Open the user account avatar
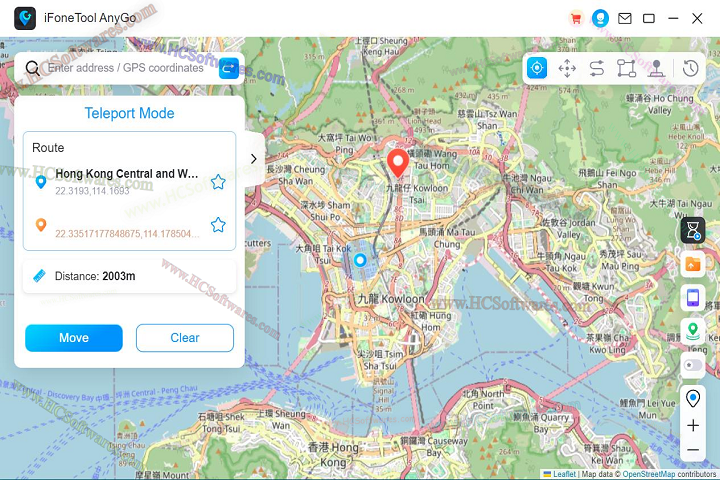Screen dimensions: 720x480 600,18
